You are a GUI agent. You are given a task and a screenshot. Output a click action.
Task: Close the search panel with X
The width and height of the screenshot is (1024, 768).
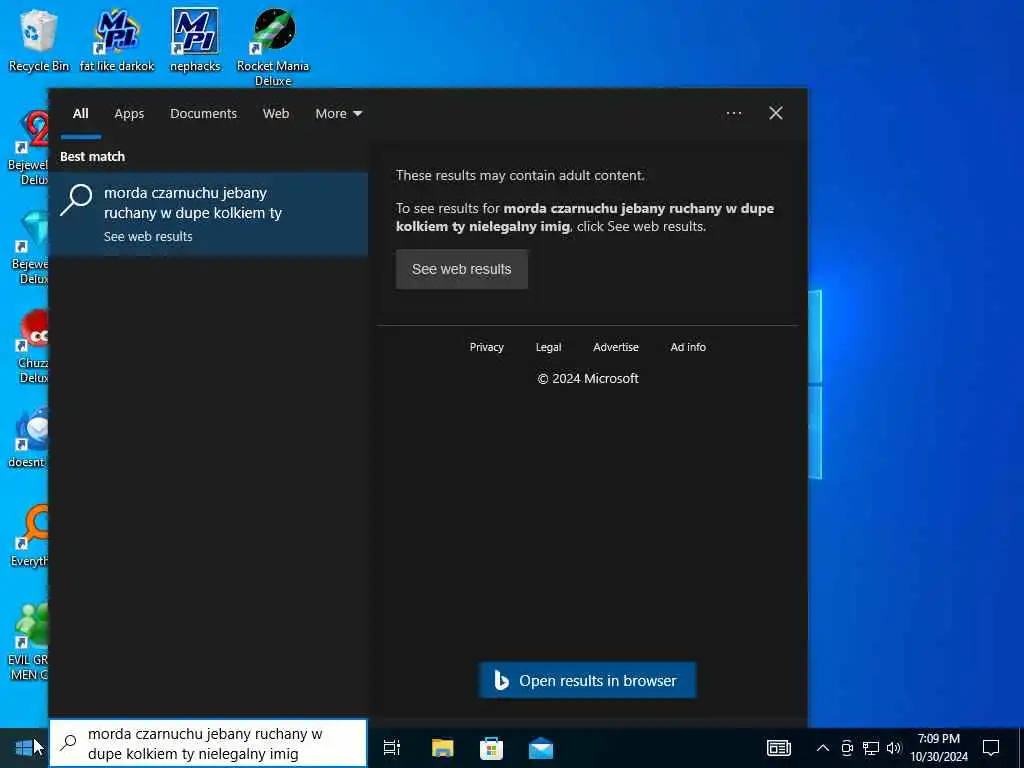coord(776,114)
